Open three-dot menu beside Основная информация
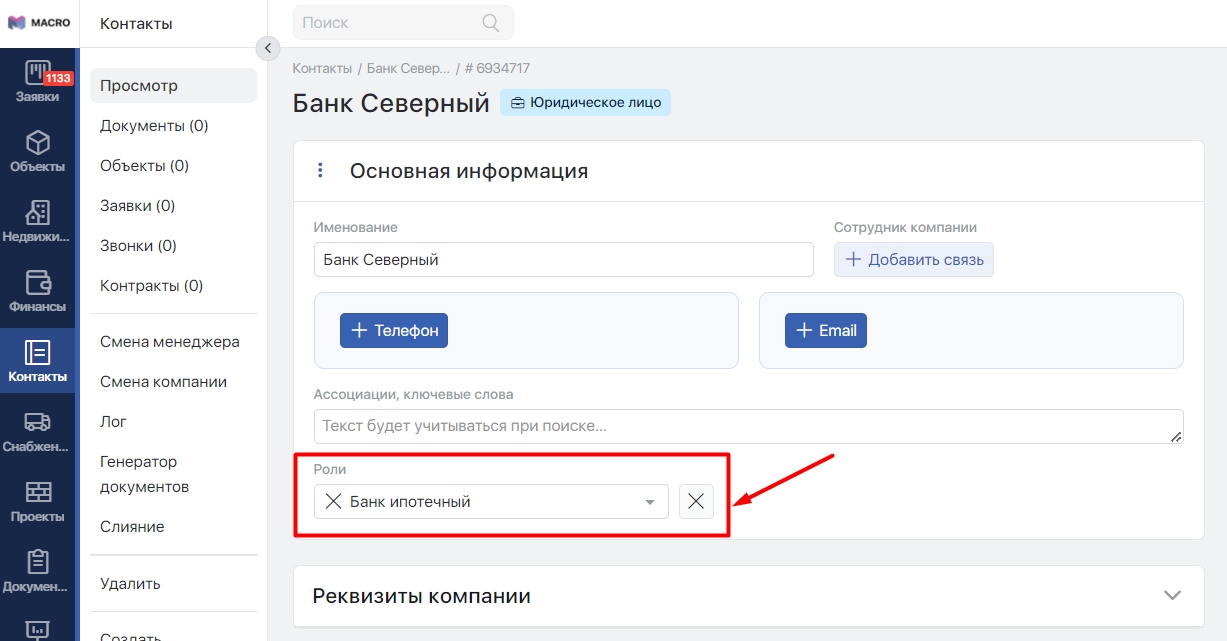The height and width of the screenshot is (641, 1227). (320, 171)
